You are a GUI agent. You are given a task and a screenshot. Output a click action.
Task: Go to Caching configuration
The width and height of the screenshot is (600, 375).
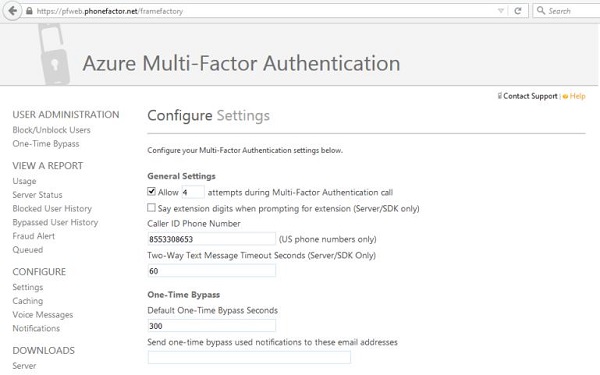(x=28, y=301)
